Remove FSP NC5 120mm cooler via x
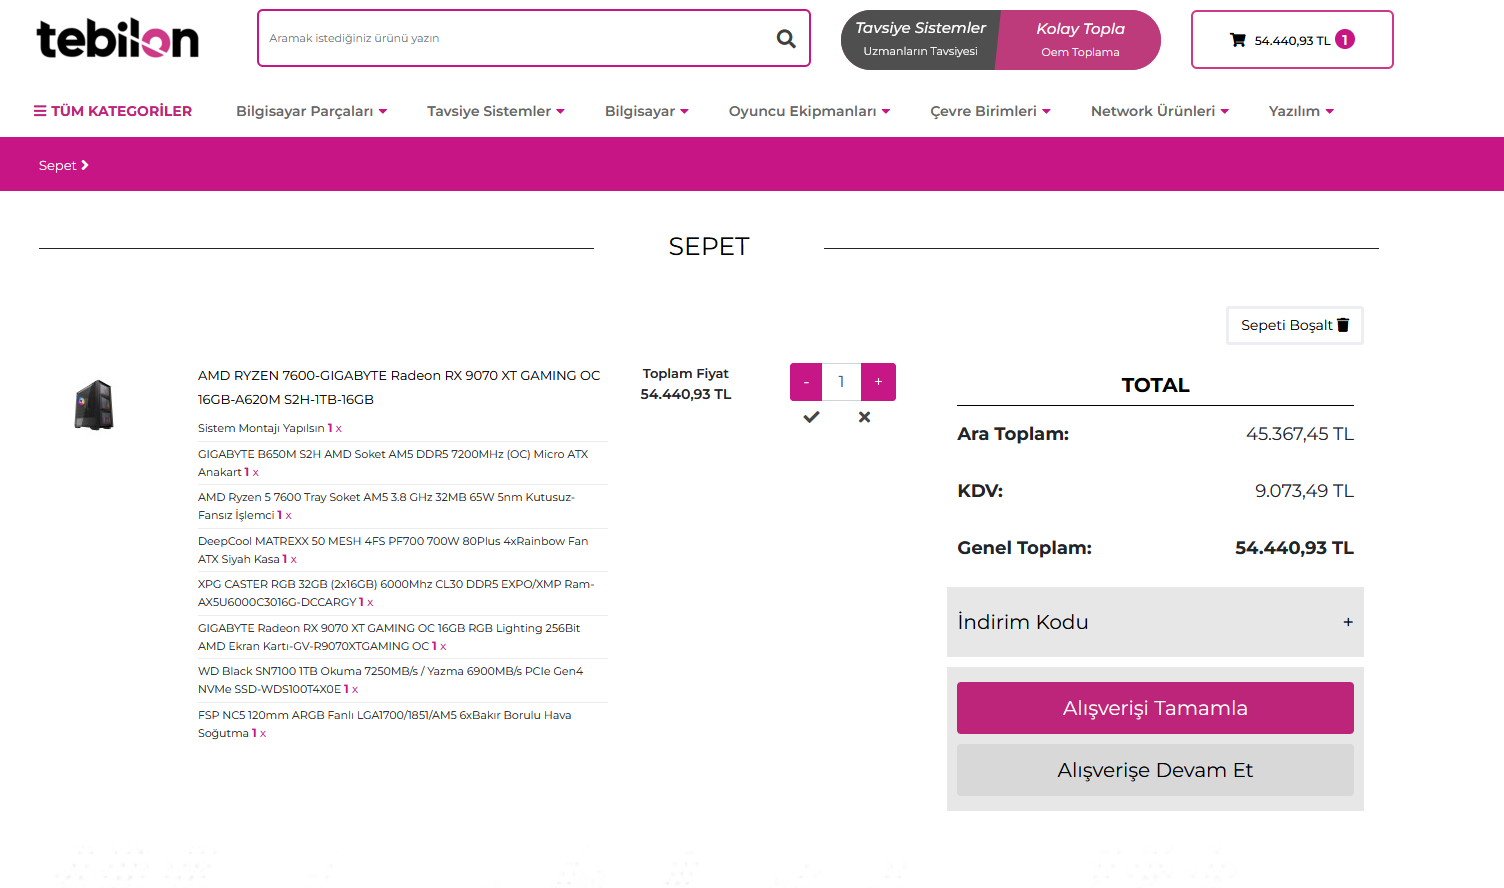 [x=263, y=734]
